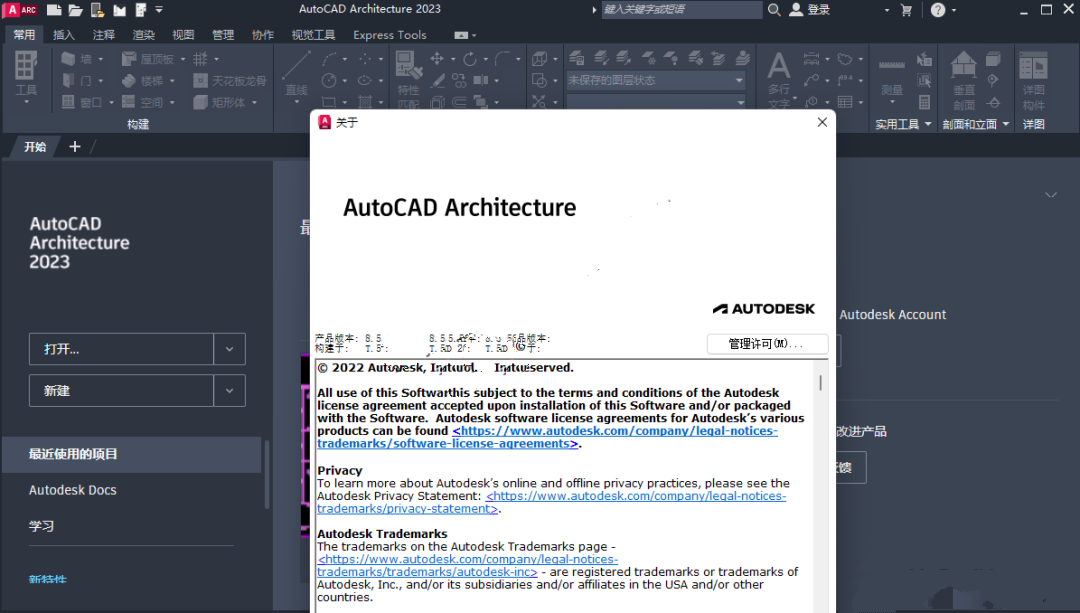
Task: Switch to the 渲染 ribbon tab
Action: click(143, 35)
